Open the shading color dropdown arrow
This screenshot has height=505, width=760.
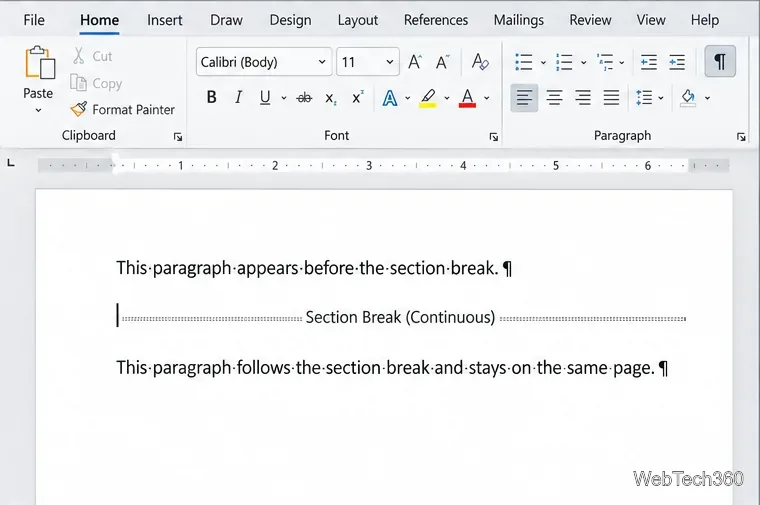pyautogui.click(x=708, y=98)
